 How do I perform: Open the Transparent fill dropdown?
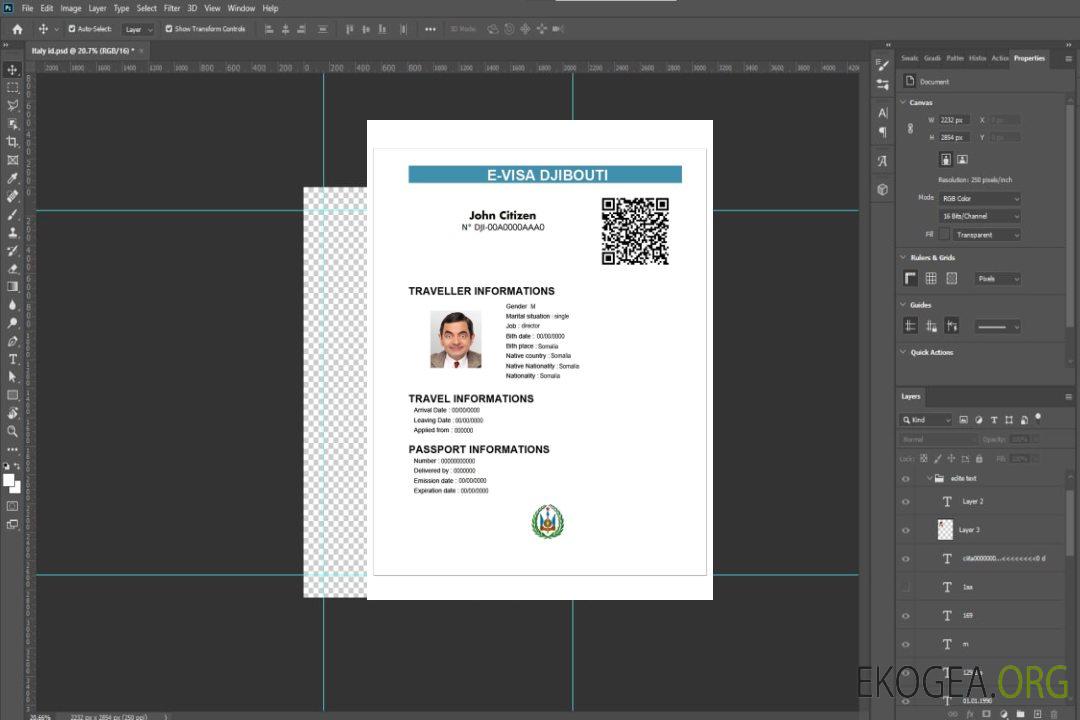(x=986, y=235)
